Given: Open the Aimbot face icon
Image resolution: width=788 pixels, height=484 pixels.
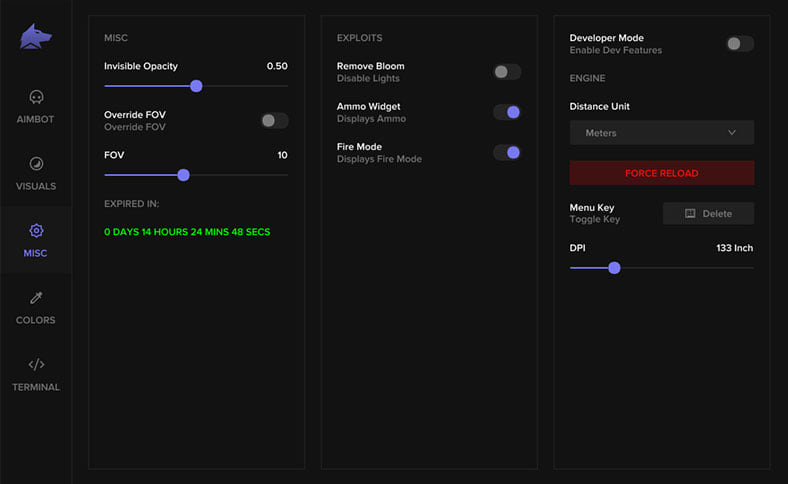Looking at the screenshot, I should pos(36,96).
